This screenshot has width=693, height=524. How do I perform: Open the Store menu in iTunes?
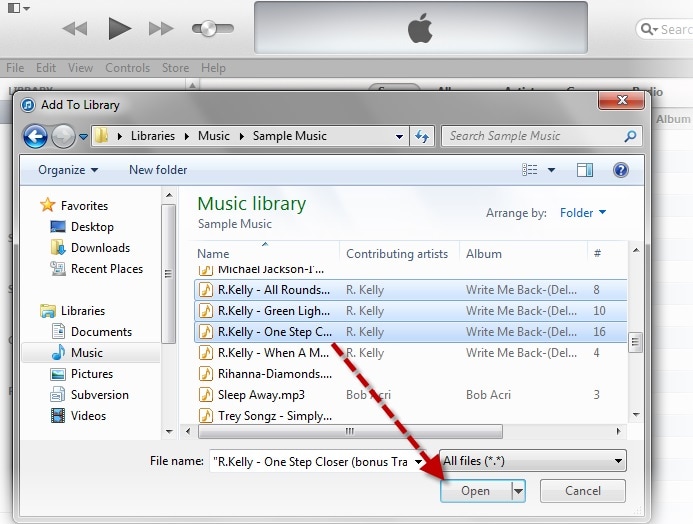tap(175, 68)
